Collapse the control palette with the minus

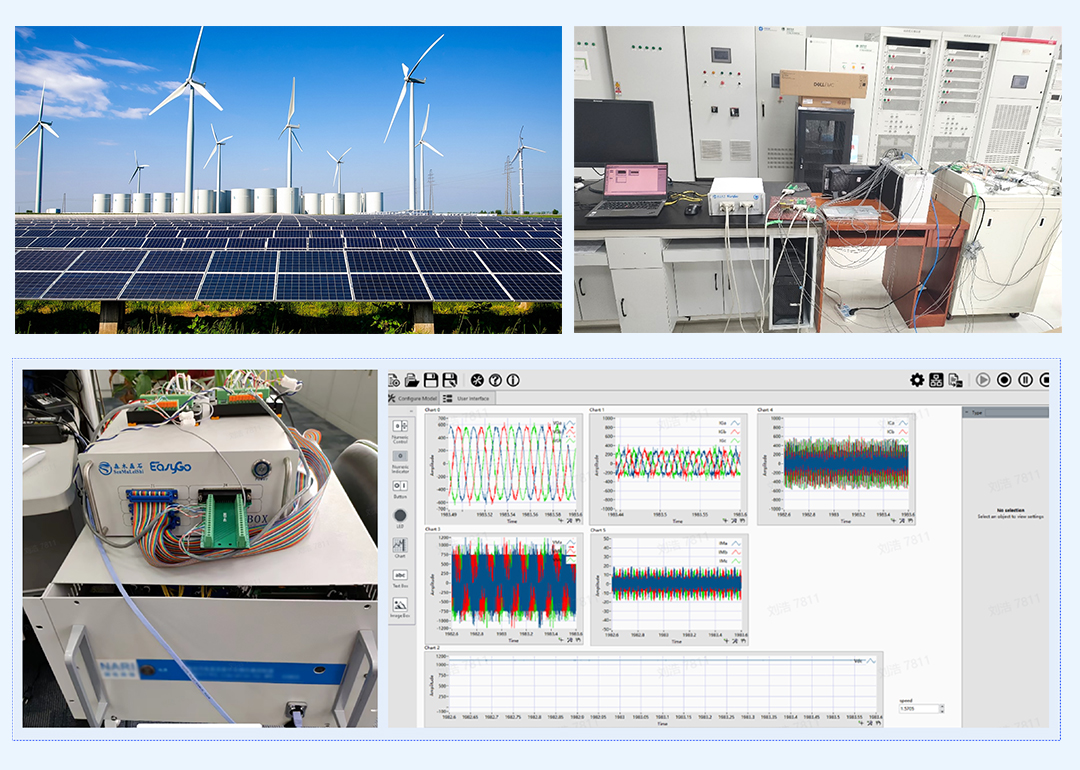pos(412,411)
